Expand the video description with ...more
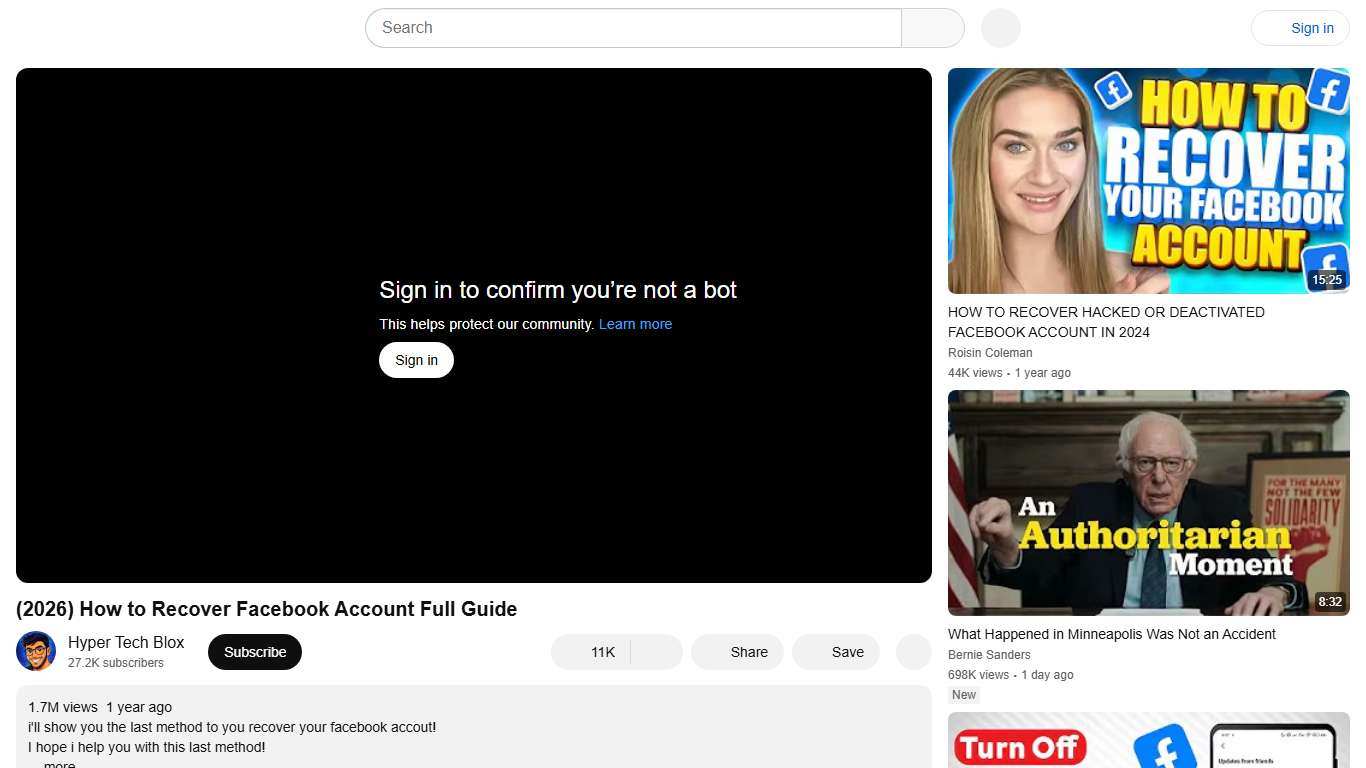The width and height of the screenshot is (1366, 768). click(57, 763)
